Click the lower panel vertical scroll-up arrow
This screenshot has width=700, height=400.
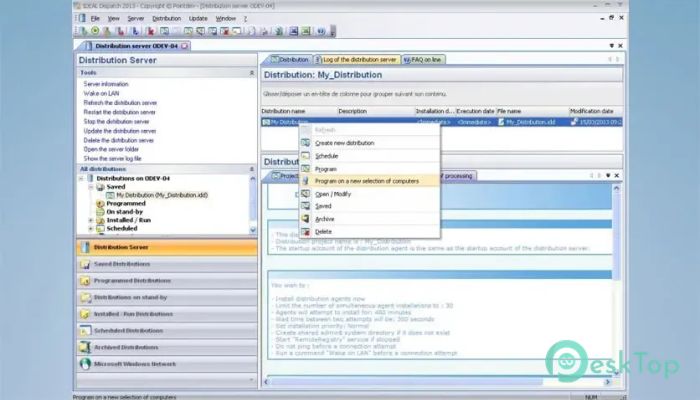616,188
